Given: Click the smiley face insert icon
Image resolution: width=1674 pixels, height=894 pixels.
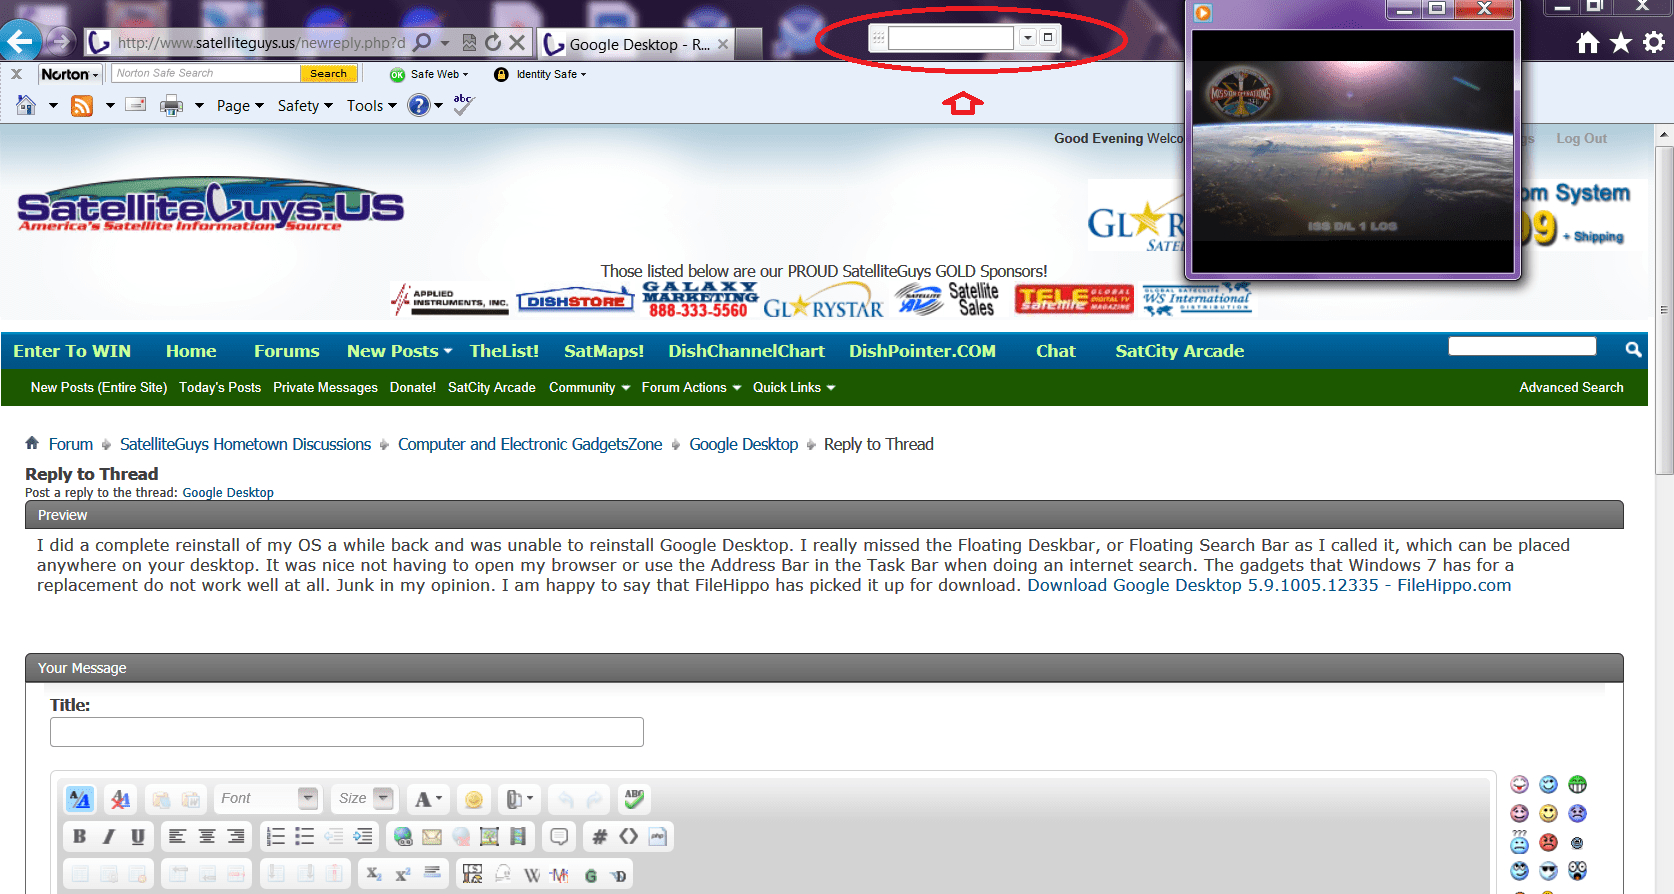Looking at the screenshot, I should pyautogui.click(x=474, y=799).
